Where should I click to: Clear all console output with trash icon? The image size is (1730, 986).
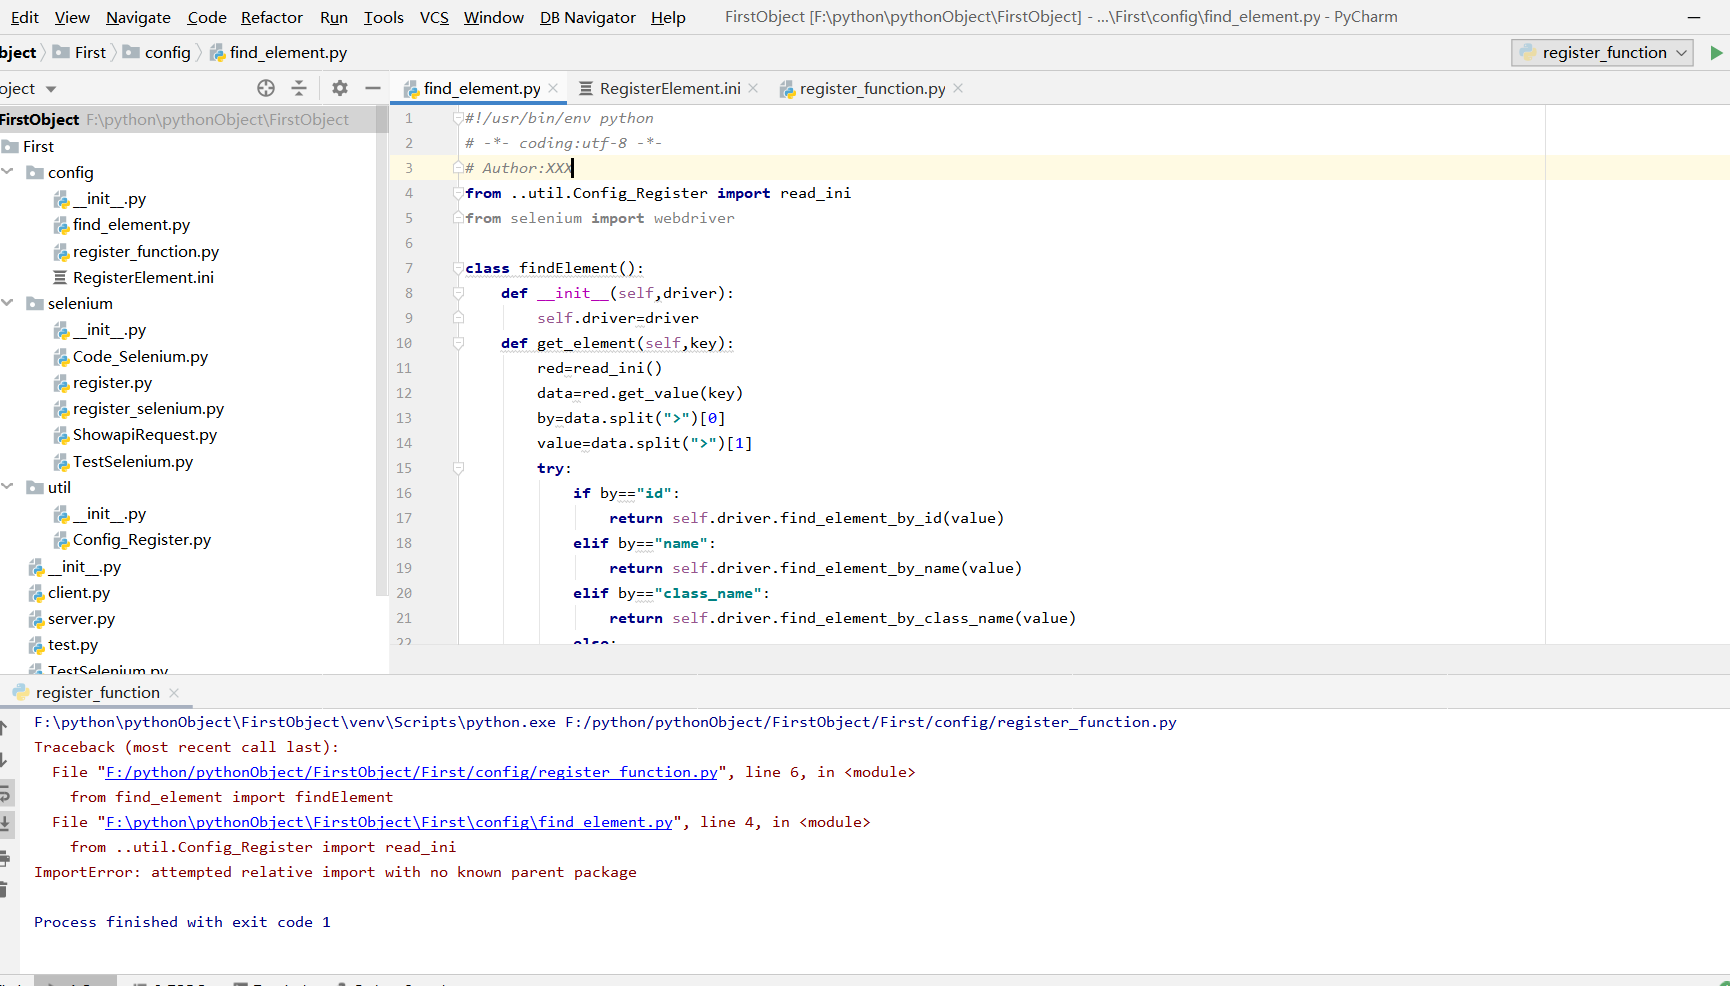click(3, 889)
